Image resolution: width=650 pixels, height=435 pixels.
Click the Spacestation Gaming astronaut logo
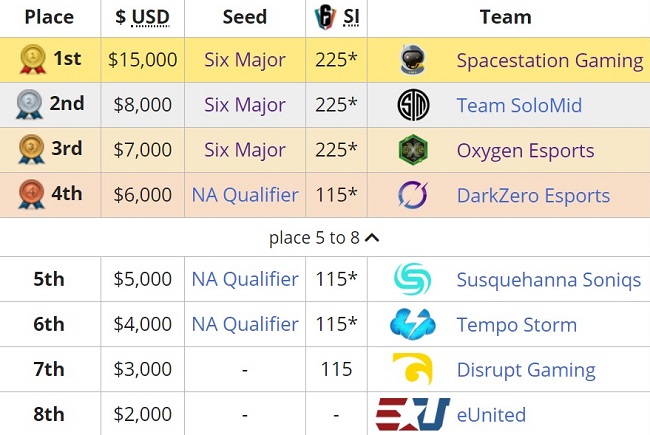[413, 60]
